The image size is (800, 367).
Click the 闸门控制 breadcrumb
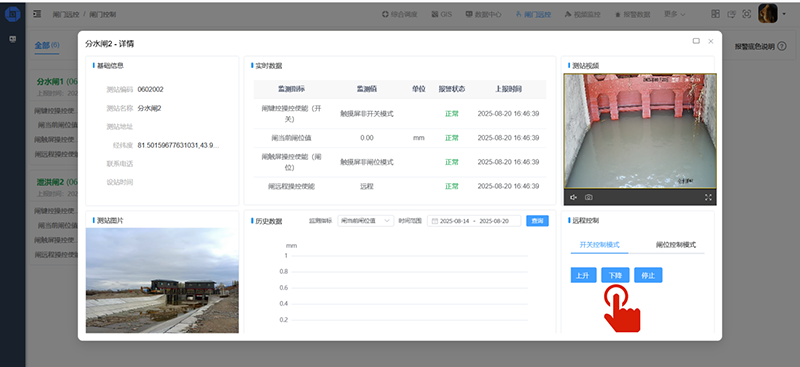coord(103,14)
